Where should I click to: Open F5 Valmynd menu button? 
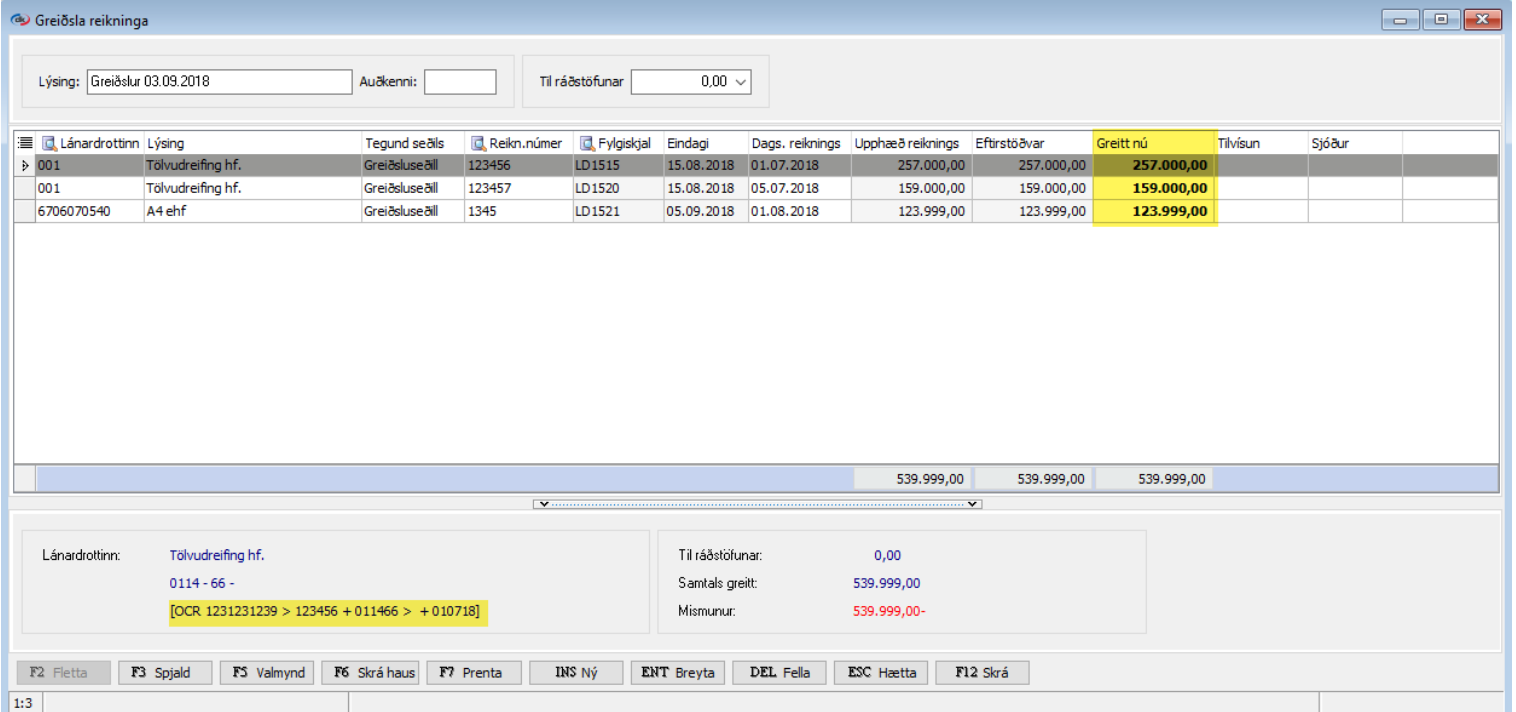[270, 673]
